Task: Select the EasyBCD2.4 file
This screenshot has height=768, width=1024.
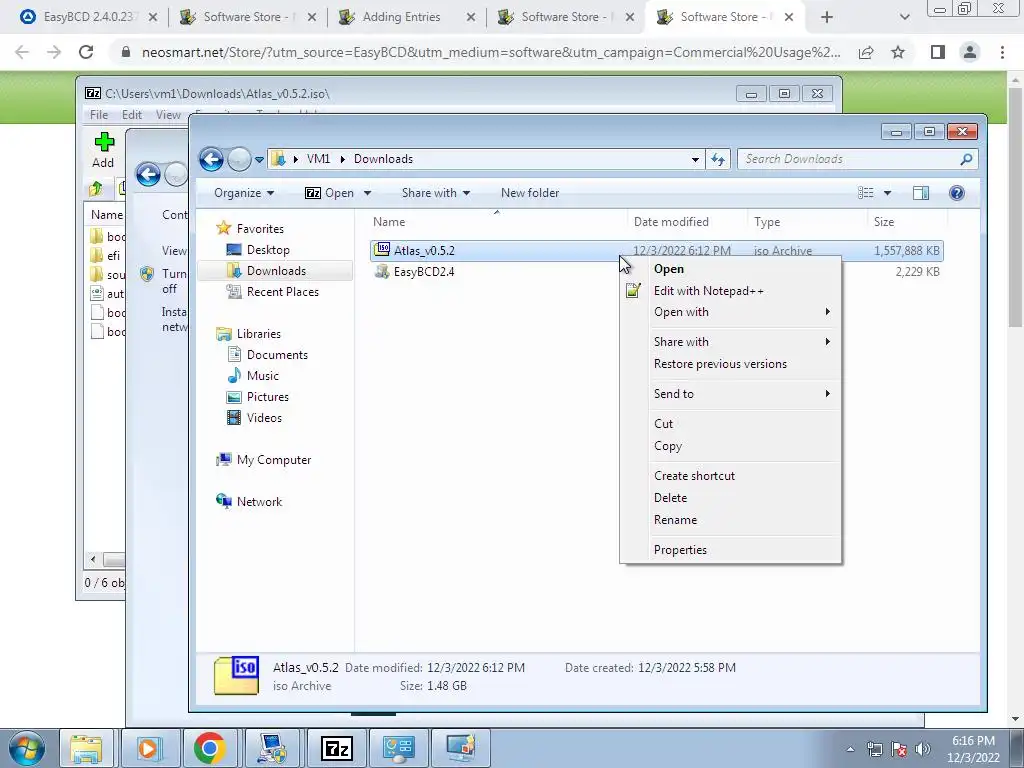Action: [424, 272]
